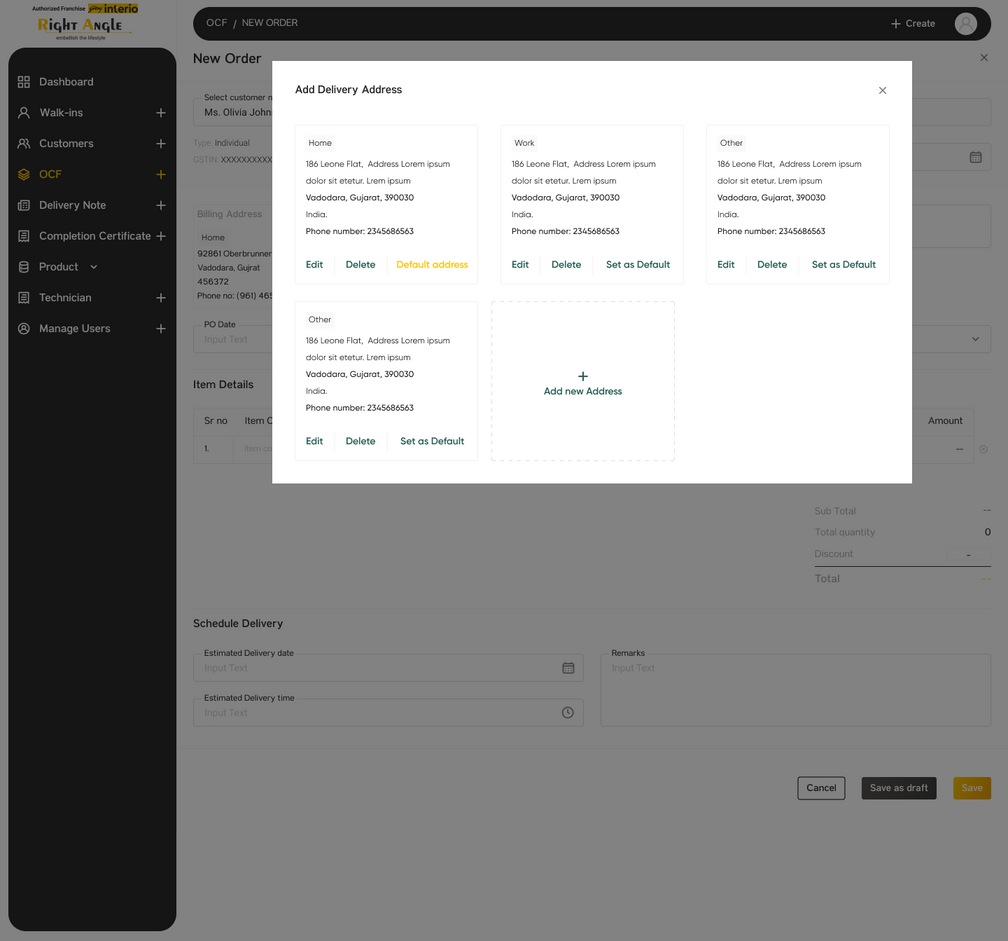
Task: Set the Work address as default
Action: (x=638, y=265)
